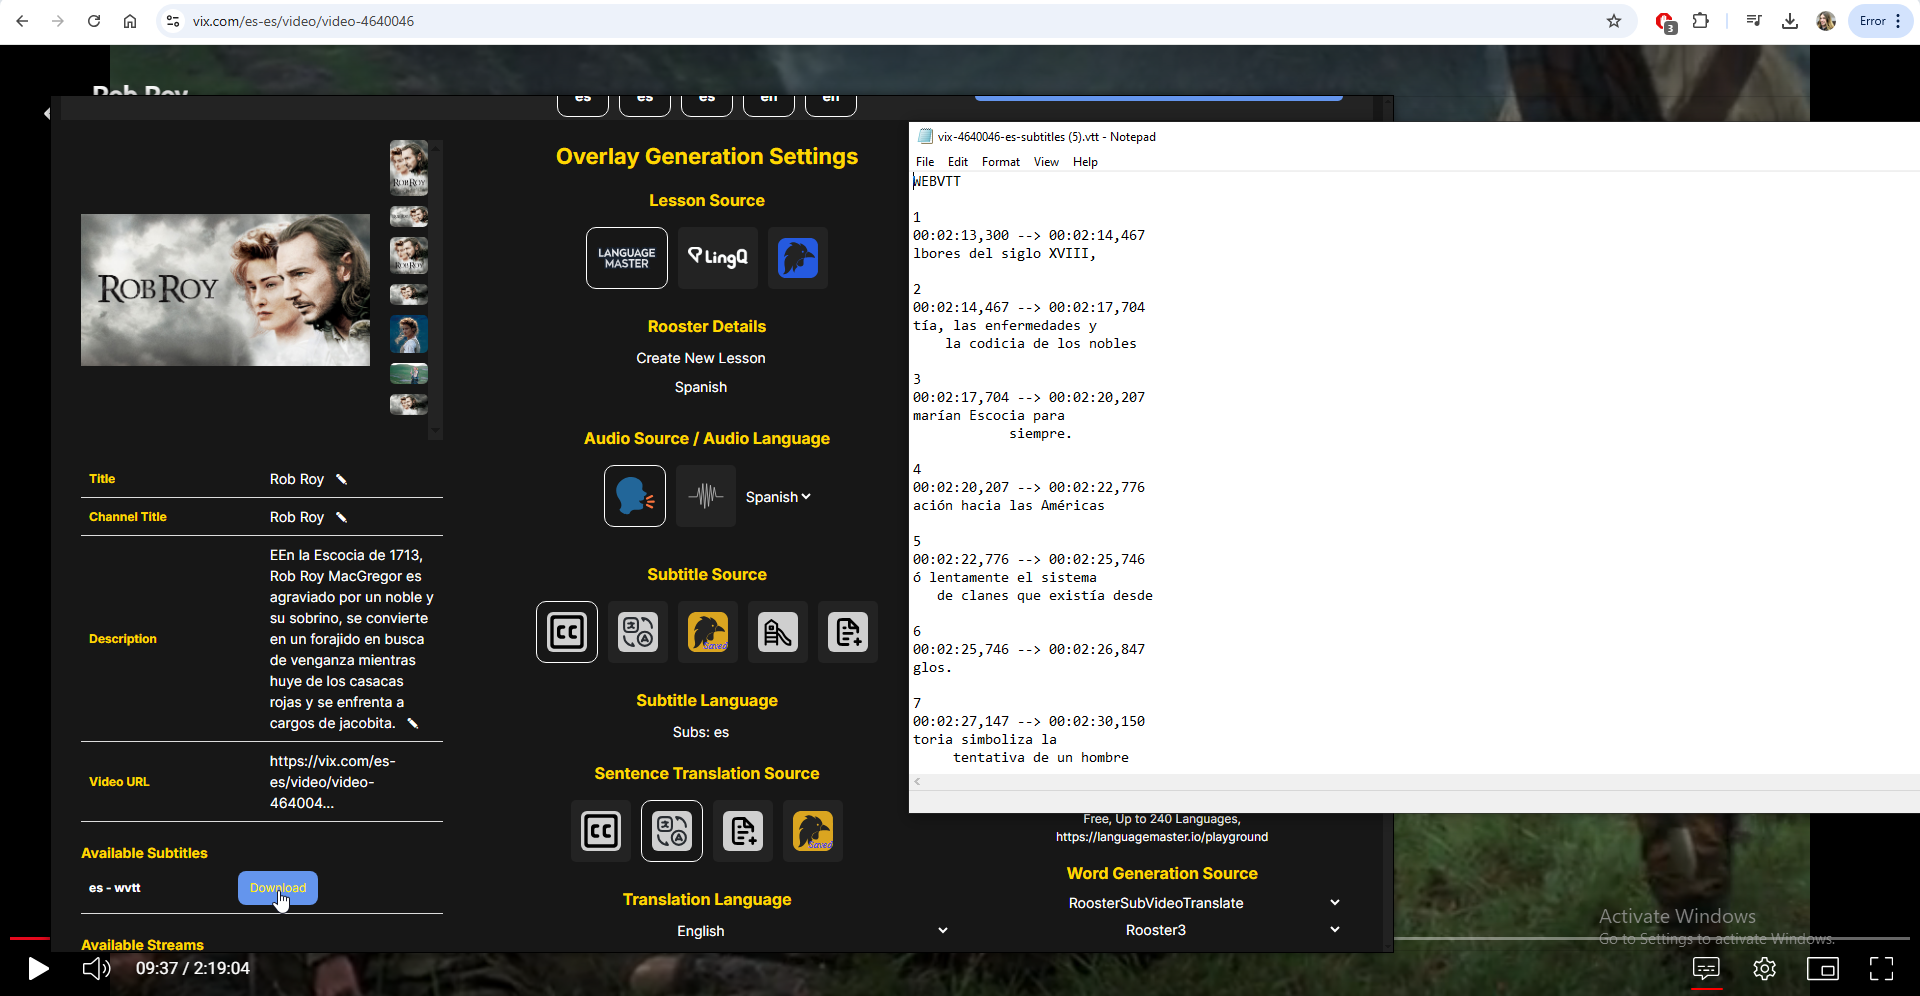This screenshot has height=996, width=1920.
Task: Click the Video URL value text
Action: pyautogui.click(x=332, y=782)
